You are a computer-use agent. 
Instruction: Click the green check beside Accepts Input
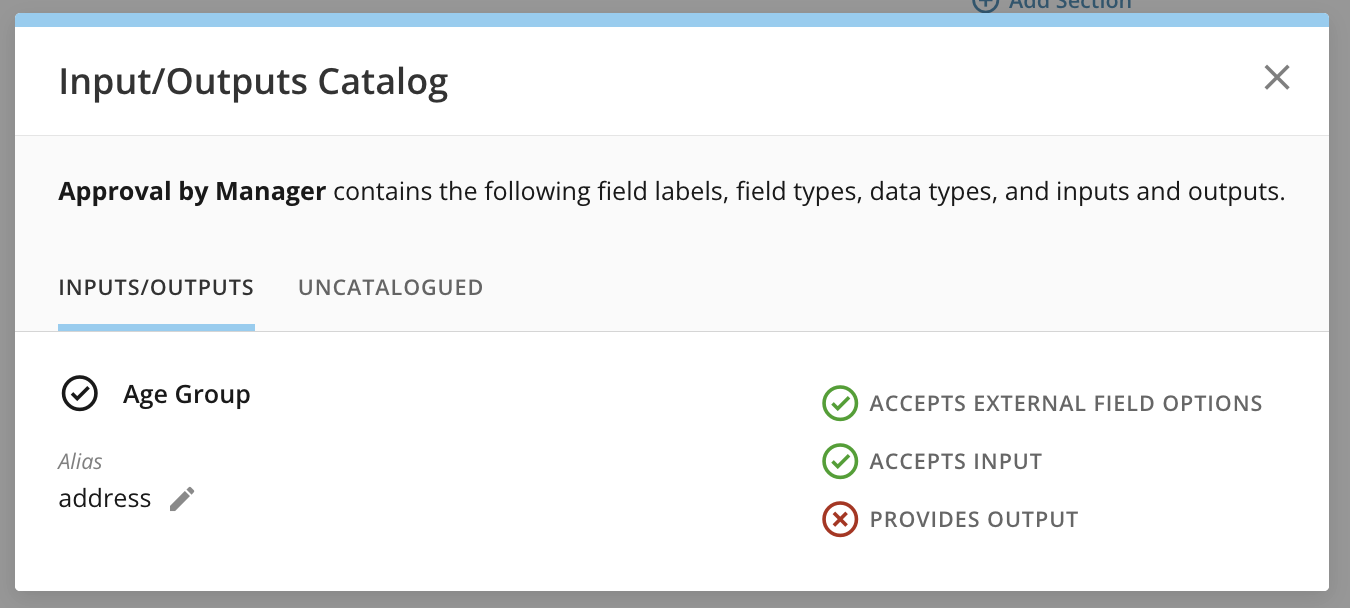(840, 461)
